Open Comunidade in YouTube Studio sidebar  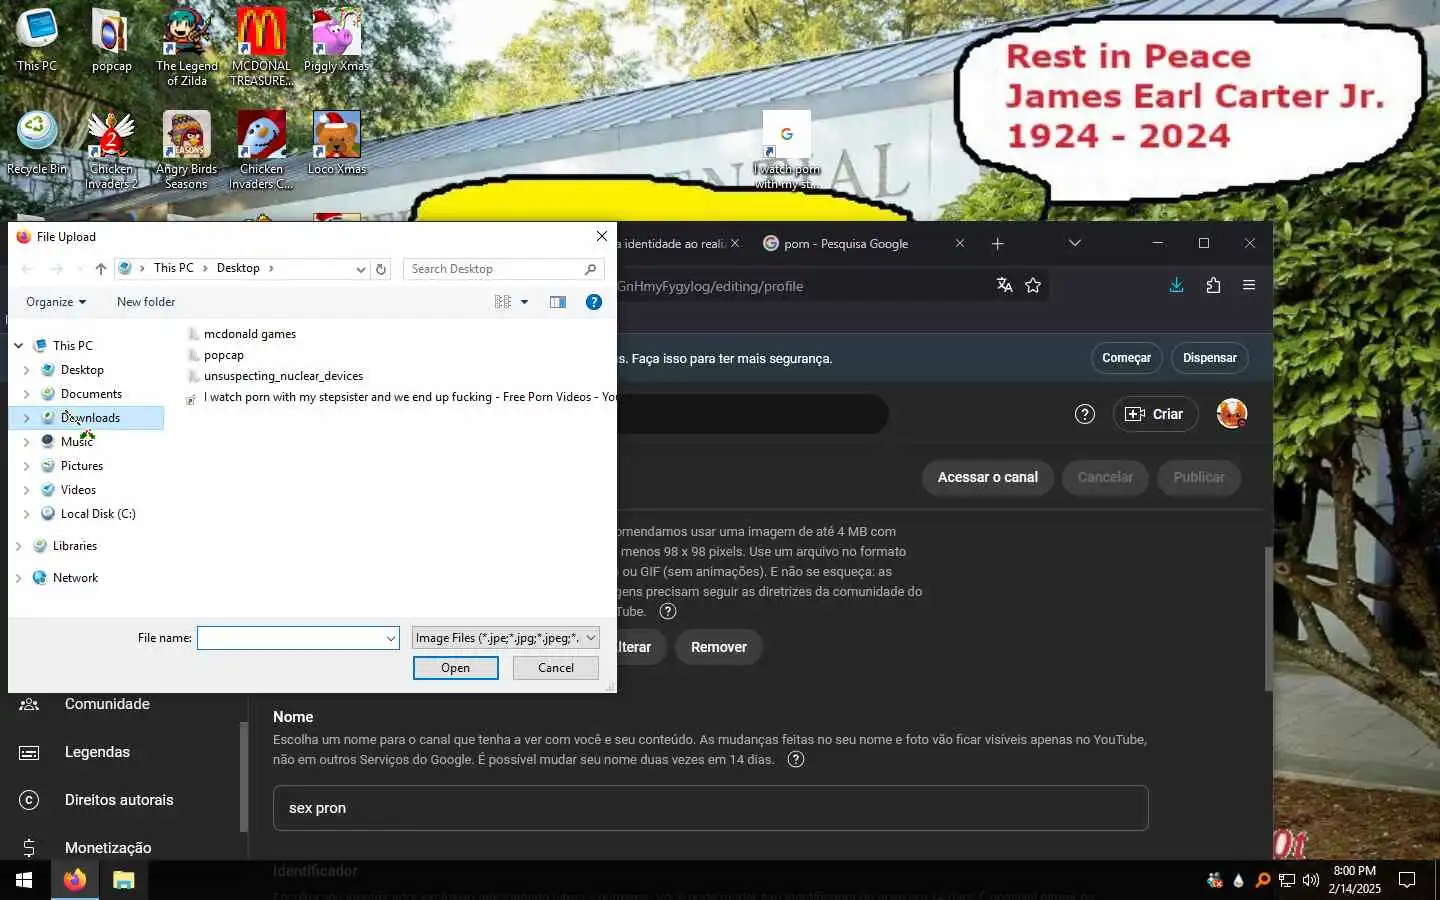coord(107,704)
